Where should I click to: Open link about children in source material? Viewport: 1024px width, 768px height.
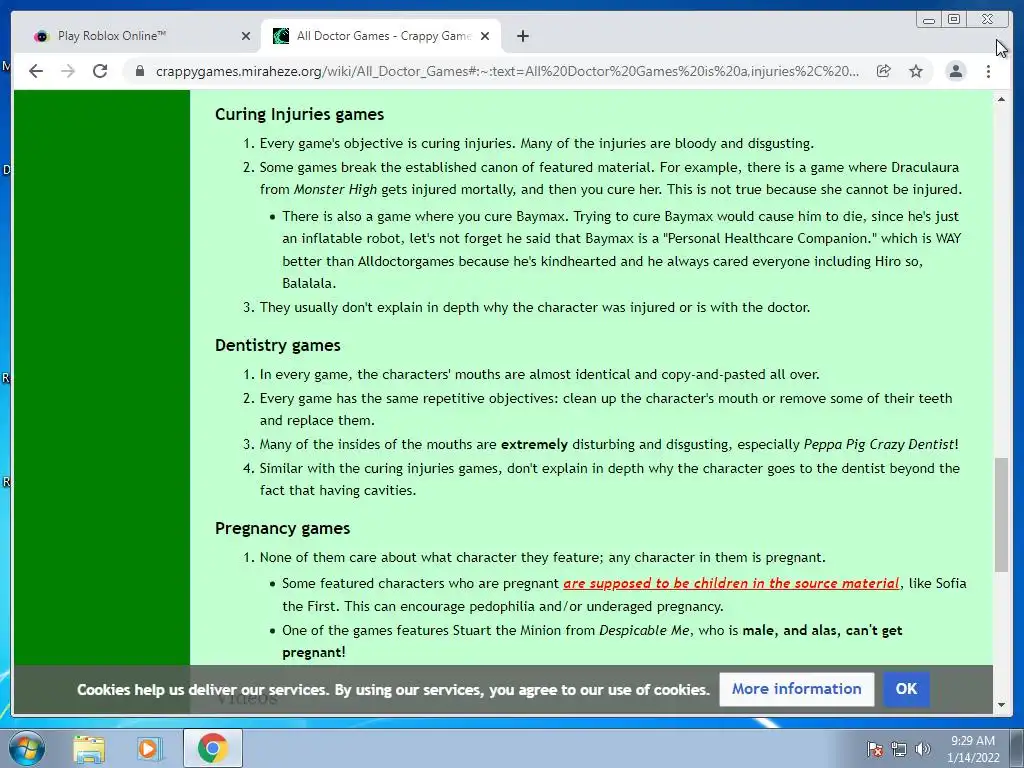click(x=731, y=583)
